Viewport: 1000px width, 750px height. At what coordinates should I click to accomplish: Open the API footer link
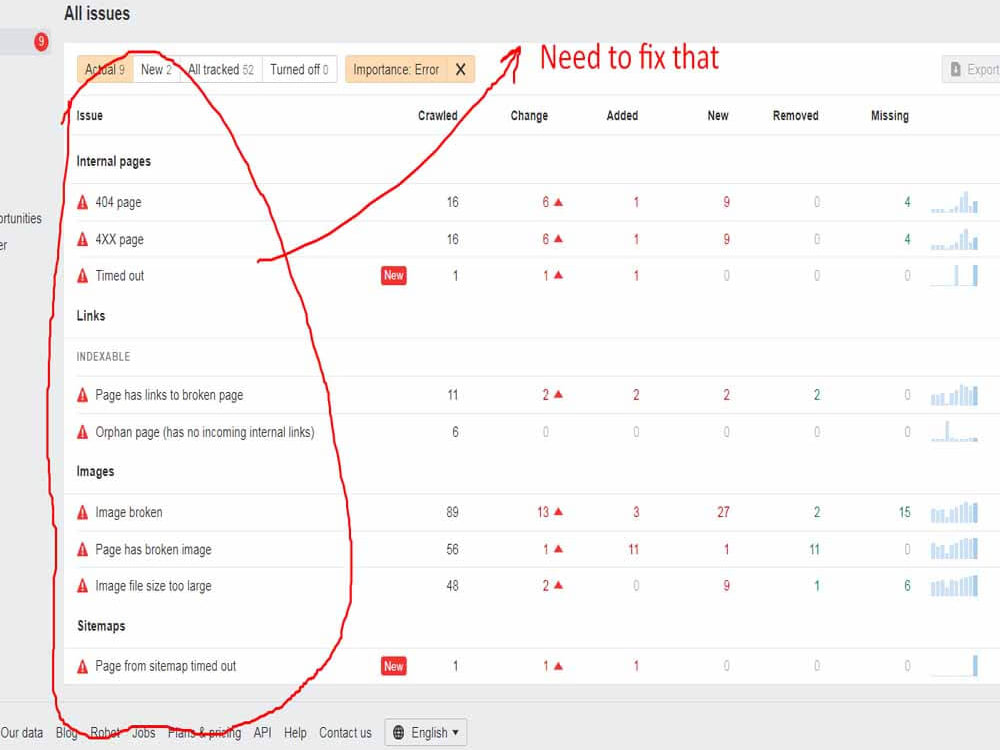(x=262, y=733)
